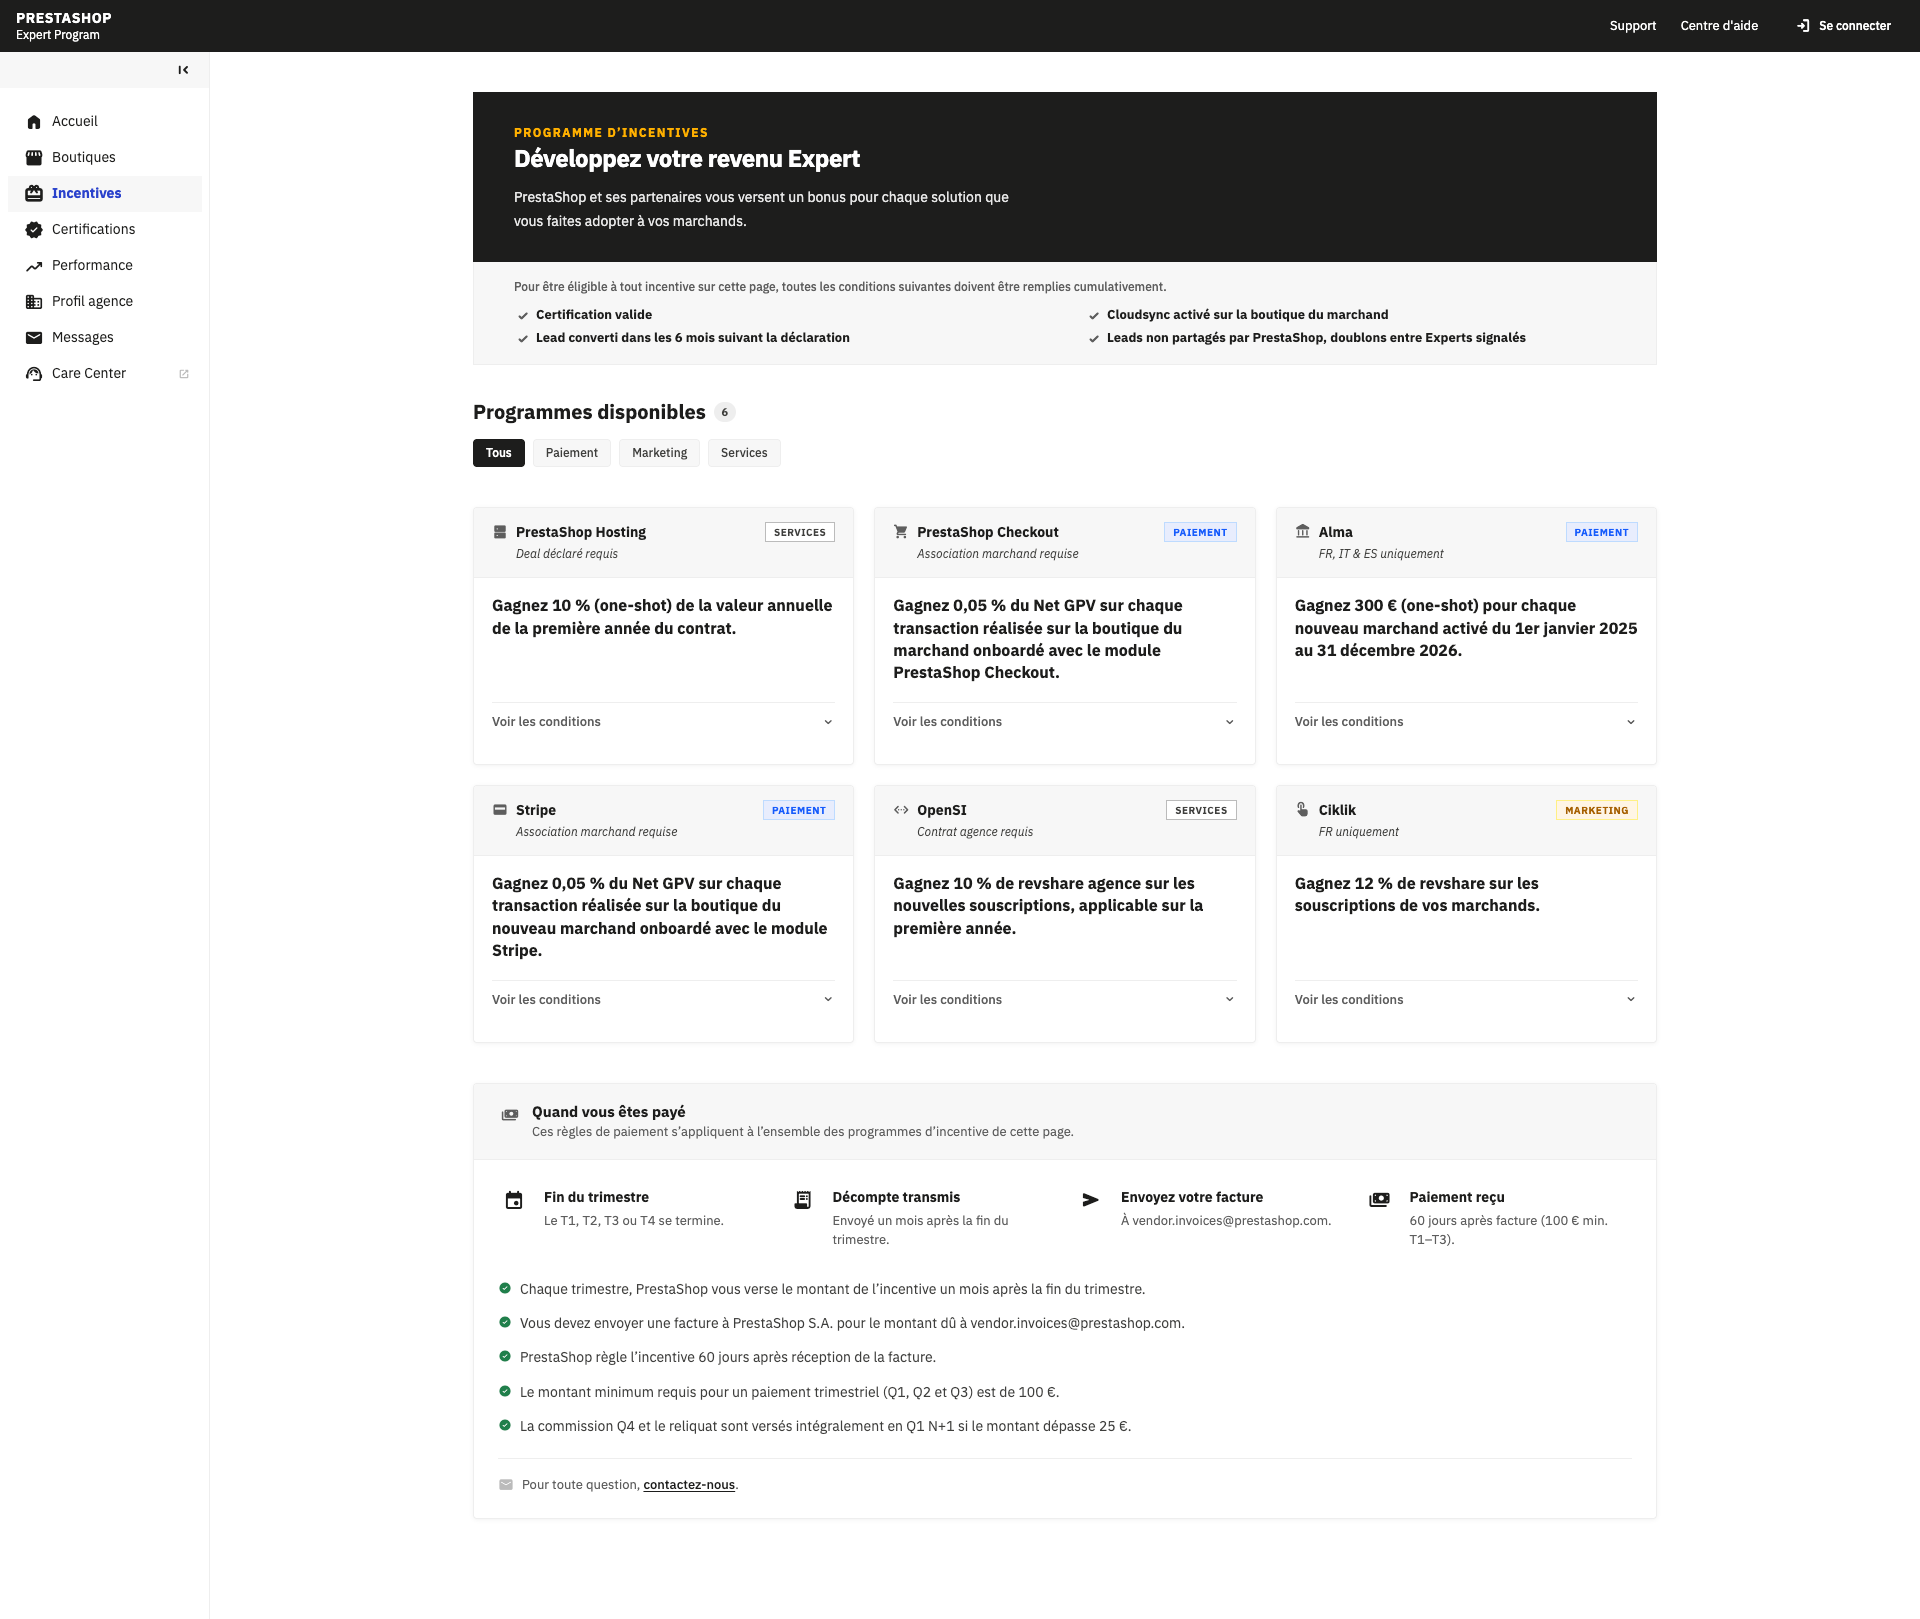Open the Support link in header
The image size is (1920, 1619).
[1633, 26]
